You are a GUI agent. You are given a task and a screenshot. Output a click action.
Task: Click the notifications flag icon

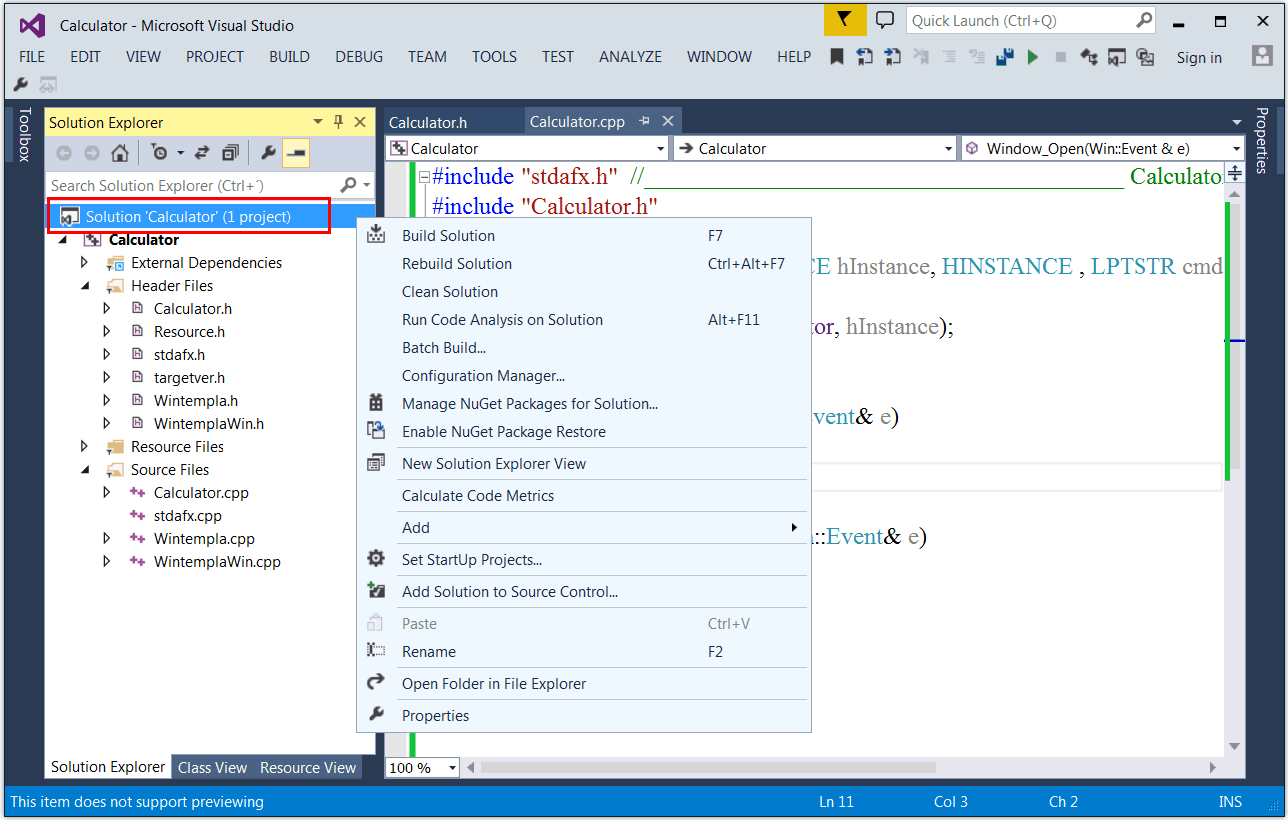(x=846, y=20)
